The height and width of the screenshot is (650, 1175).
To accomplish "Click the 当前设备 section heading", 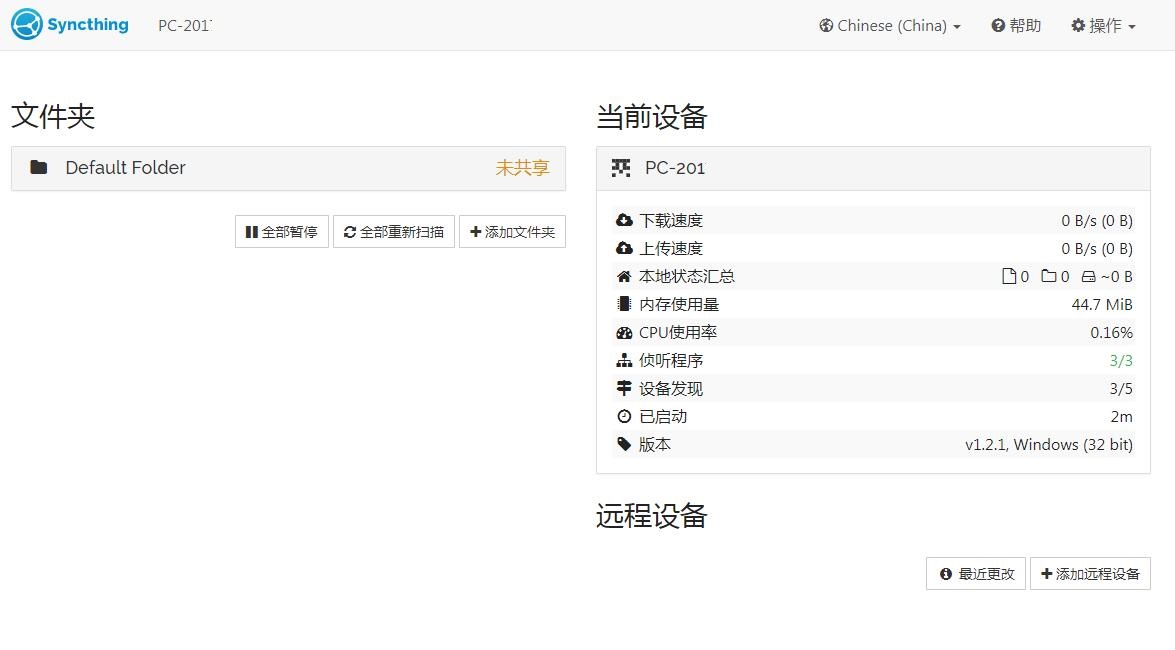I will click(652, 116).
